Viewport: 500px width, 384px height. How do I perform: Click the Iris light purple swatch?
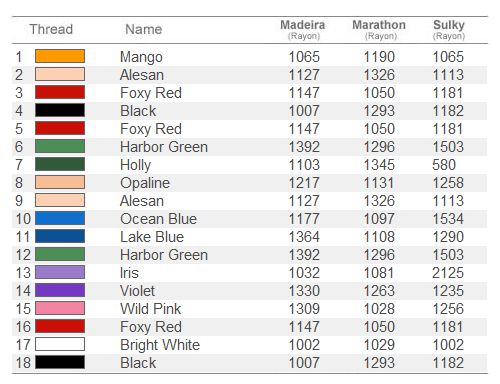[x=60, y=272]
